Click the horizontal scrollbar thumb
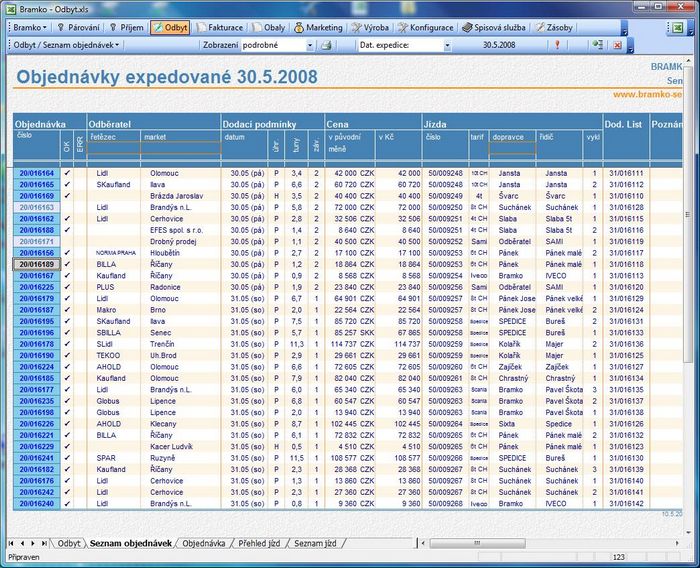 tap(477, 543)
